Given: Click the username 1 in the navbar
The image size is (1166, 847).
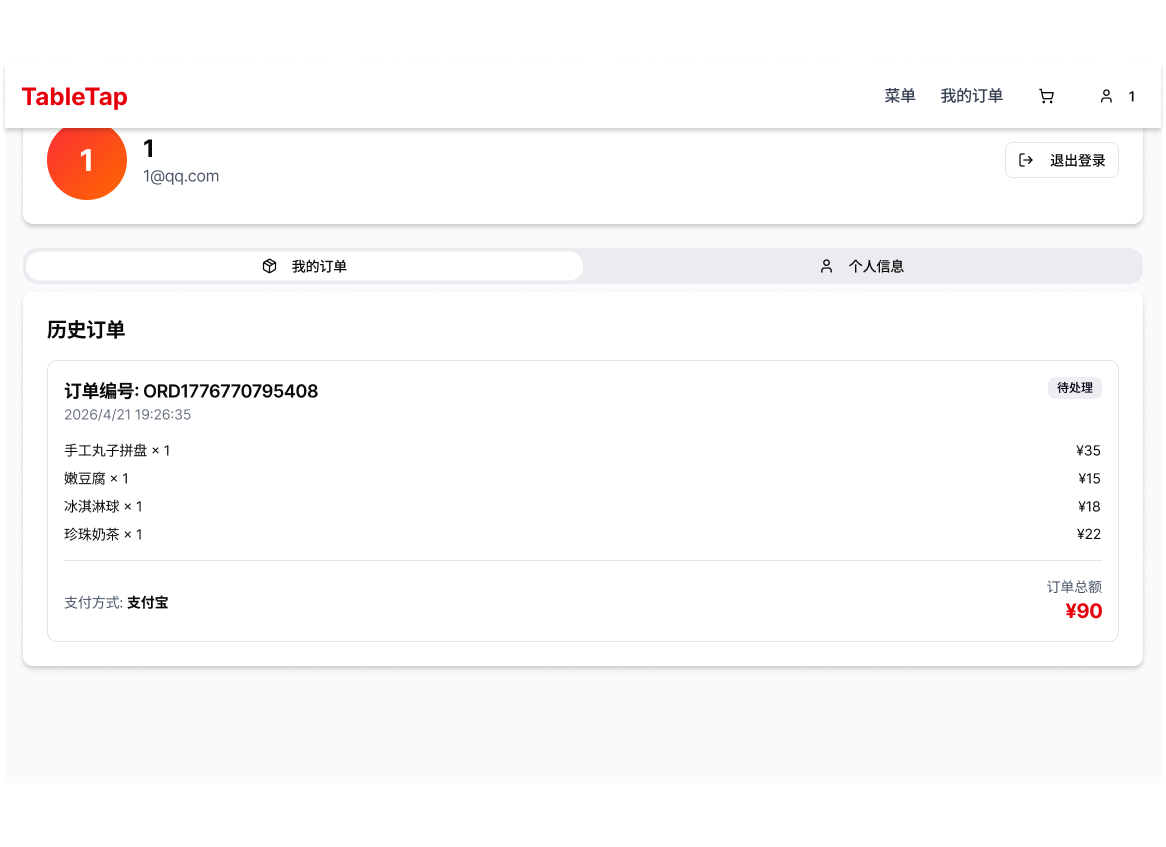Looking at the screenshot, I should (1131, 97).
